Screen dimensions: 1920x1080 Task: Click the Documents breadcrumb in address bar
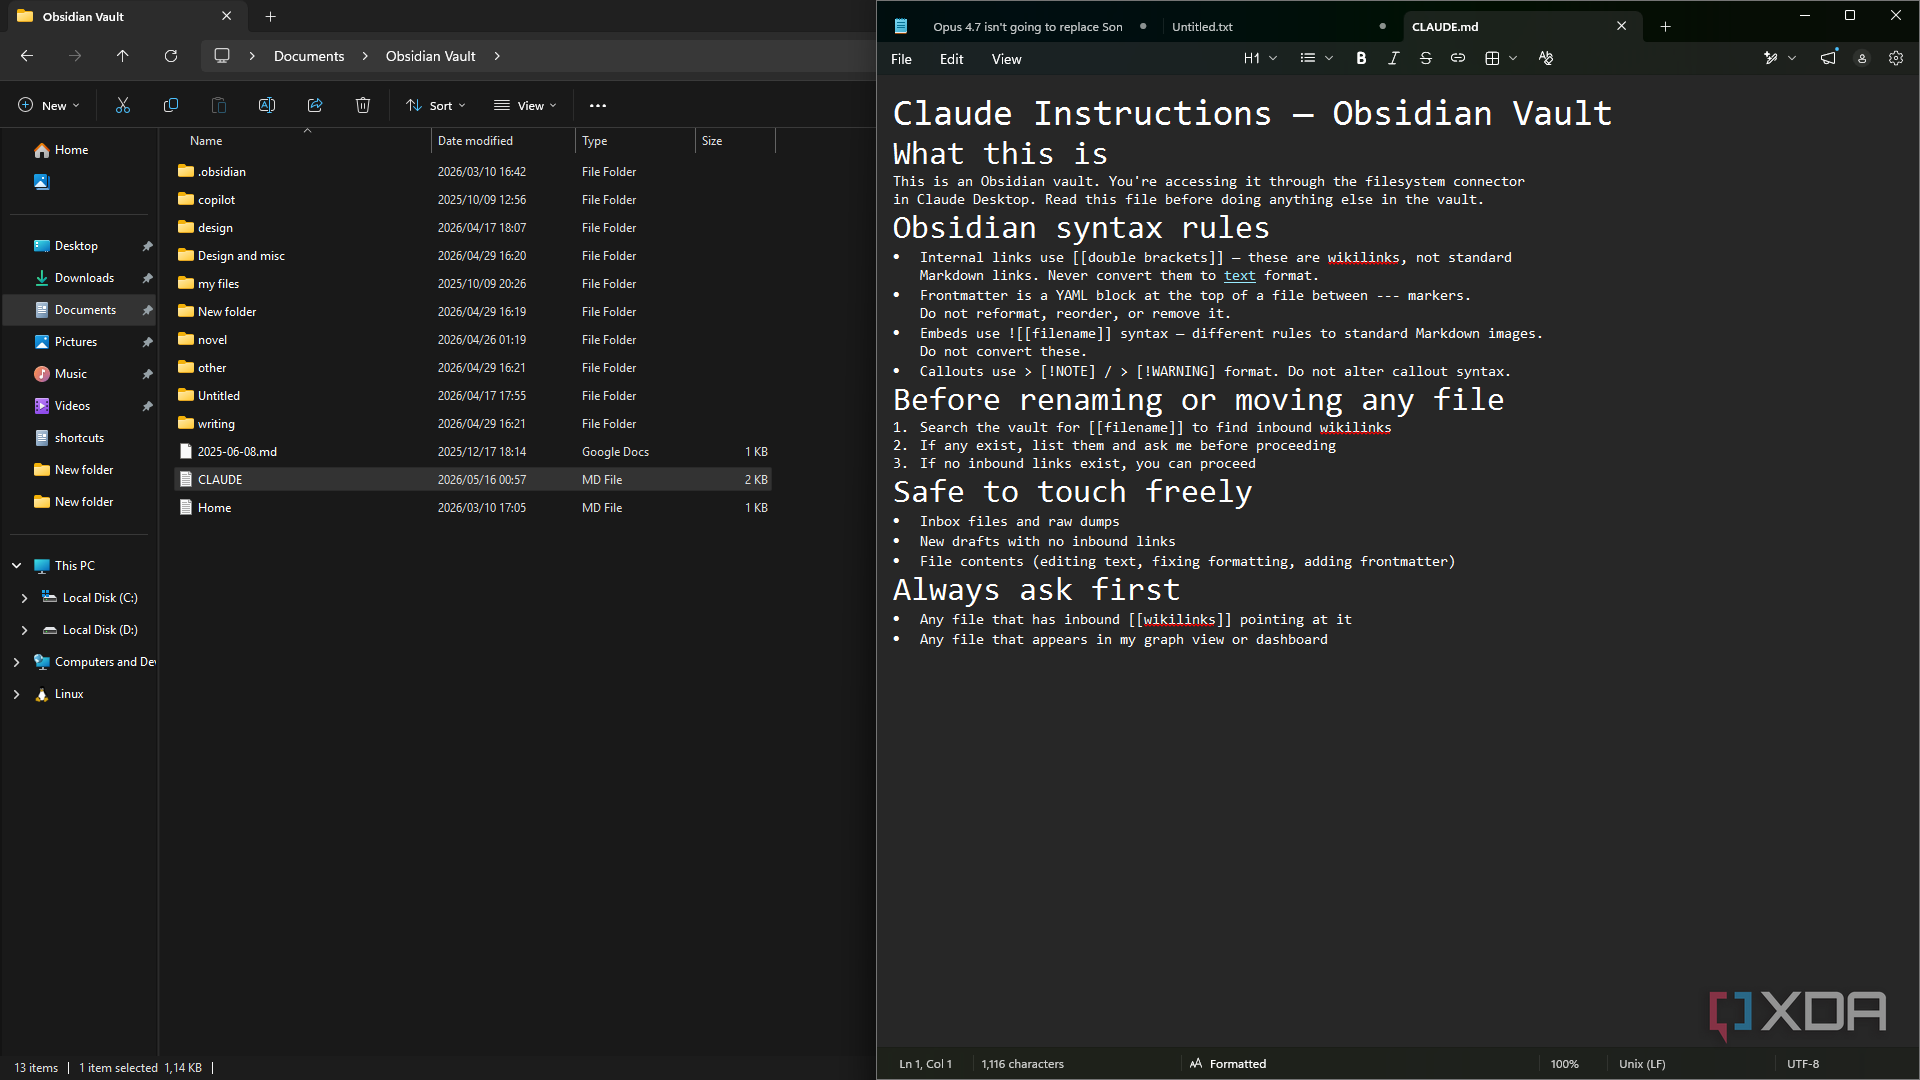click(x=308, y=56)
